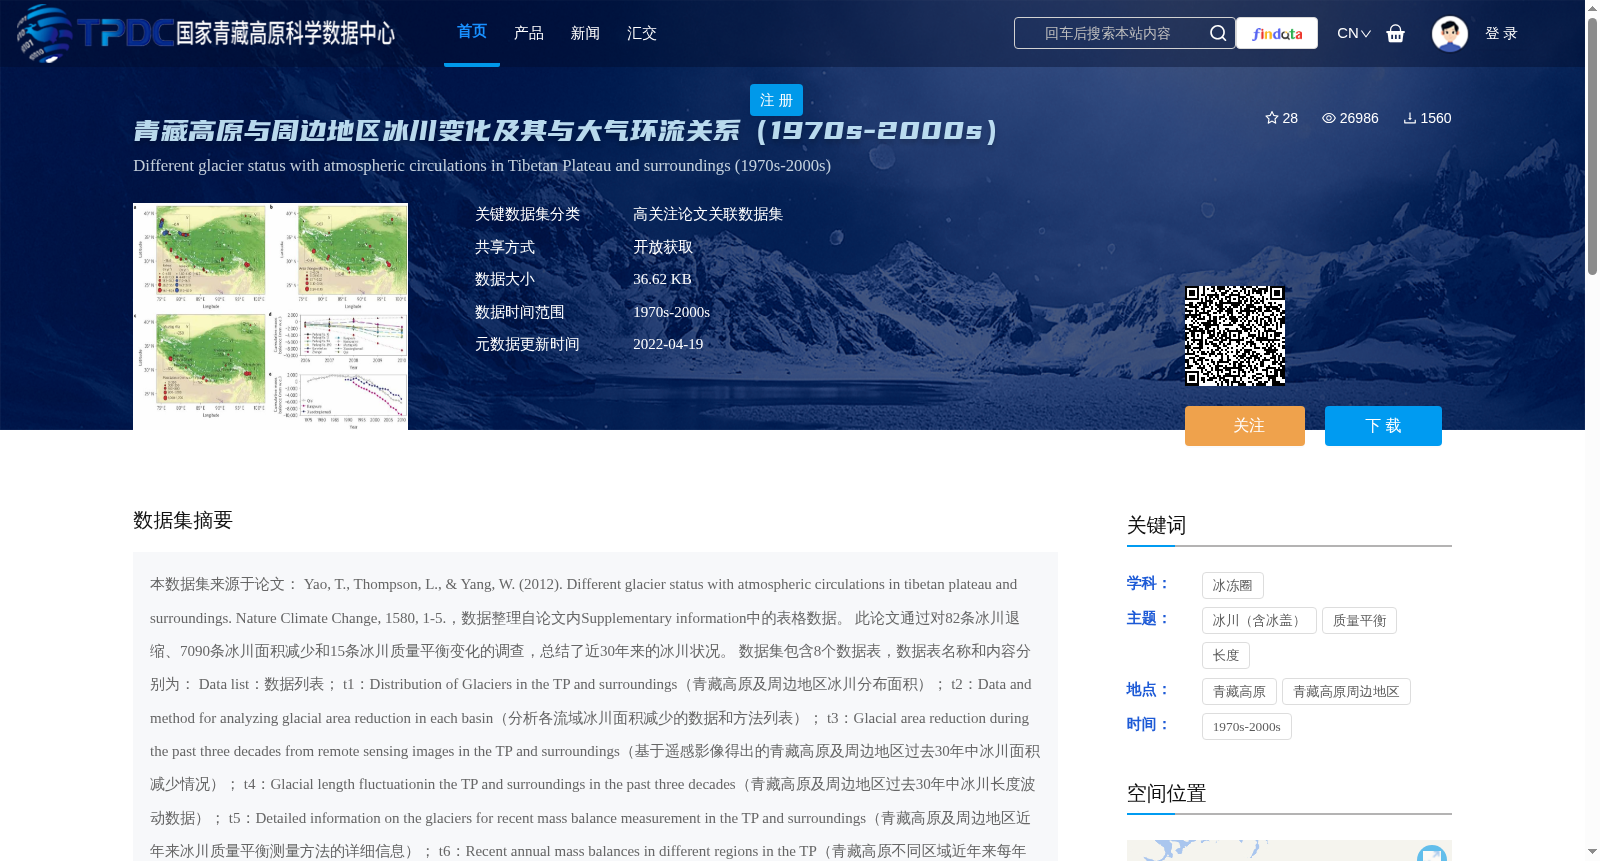Open the 汇交 menu item

[642, 33]
